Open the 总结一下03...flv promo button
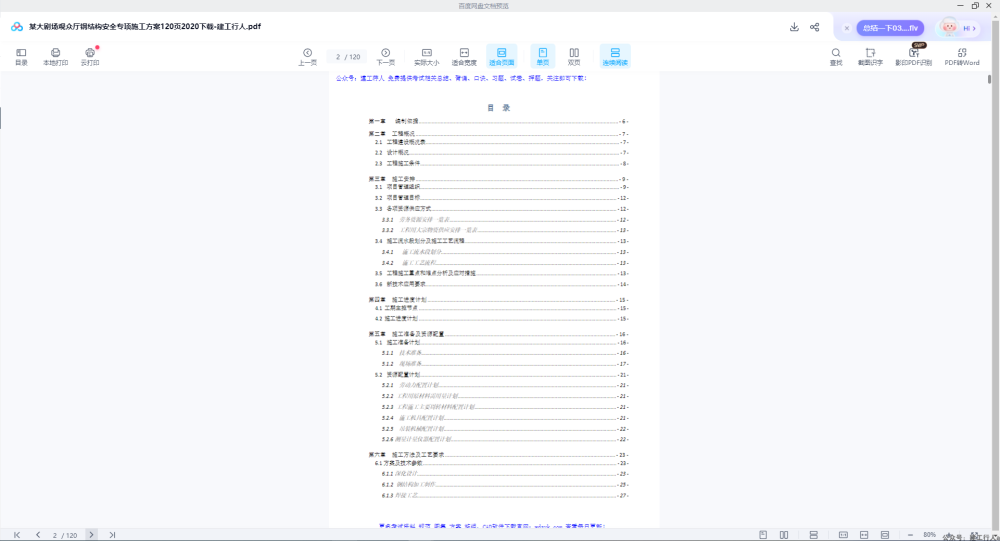 [890, 28]
